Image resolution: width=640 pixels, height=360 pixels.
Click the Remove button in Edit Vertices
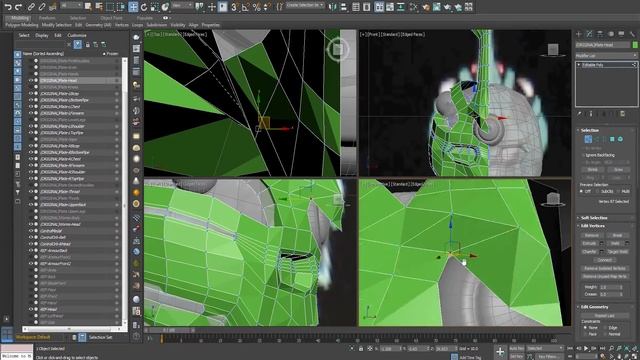(591, 236)
